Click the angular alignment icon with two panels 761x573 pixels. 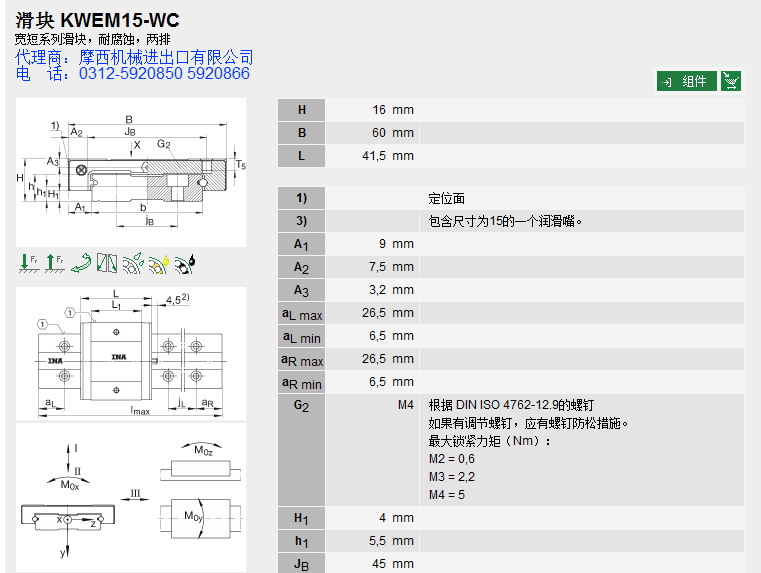coord(107,264)
